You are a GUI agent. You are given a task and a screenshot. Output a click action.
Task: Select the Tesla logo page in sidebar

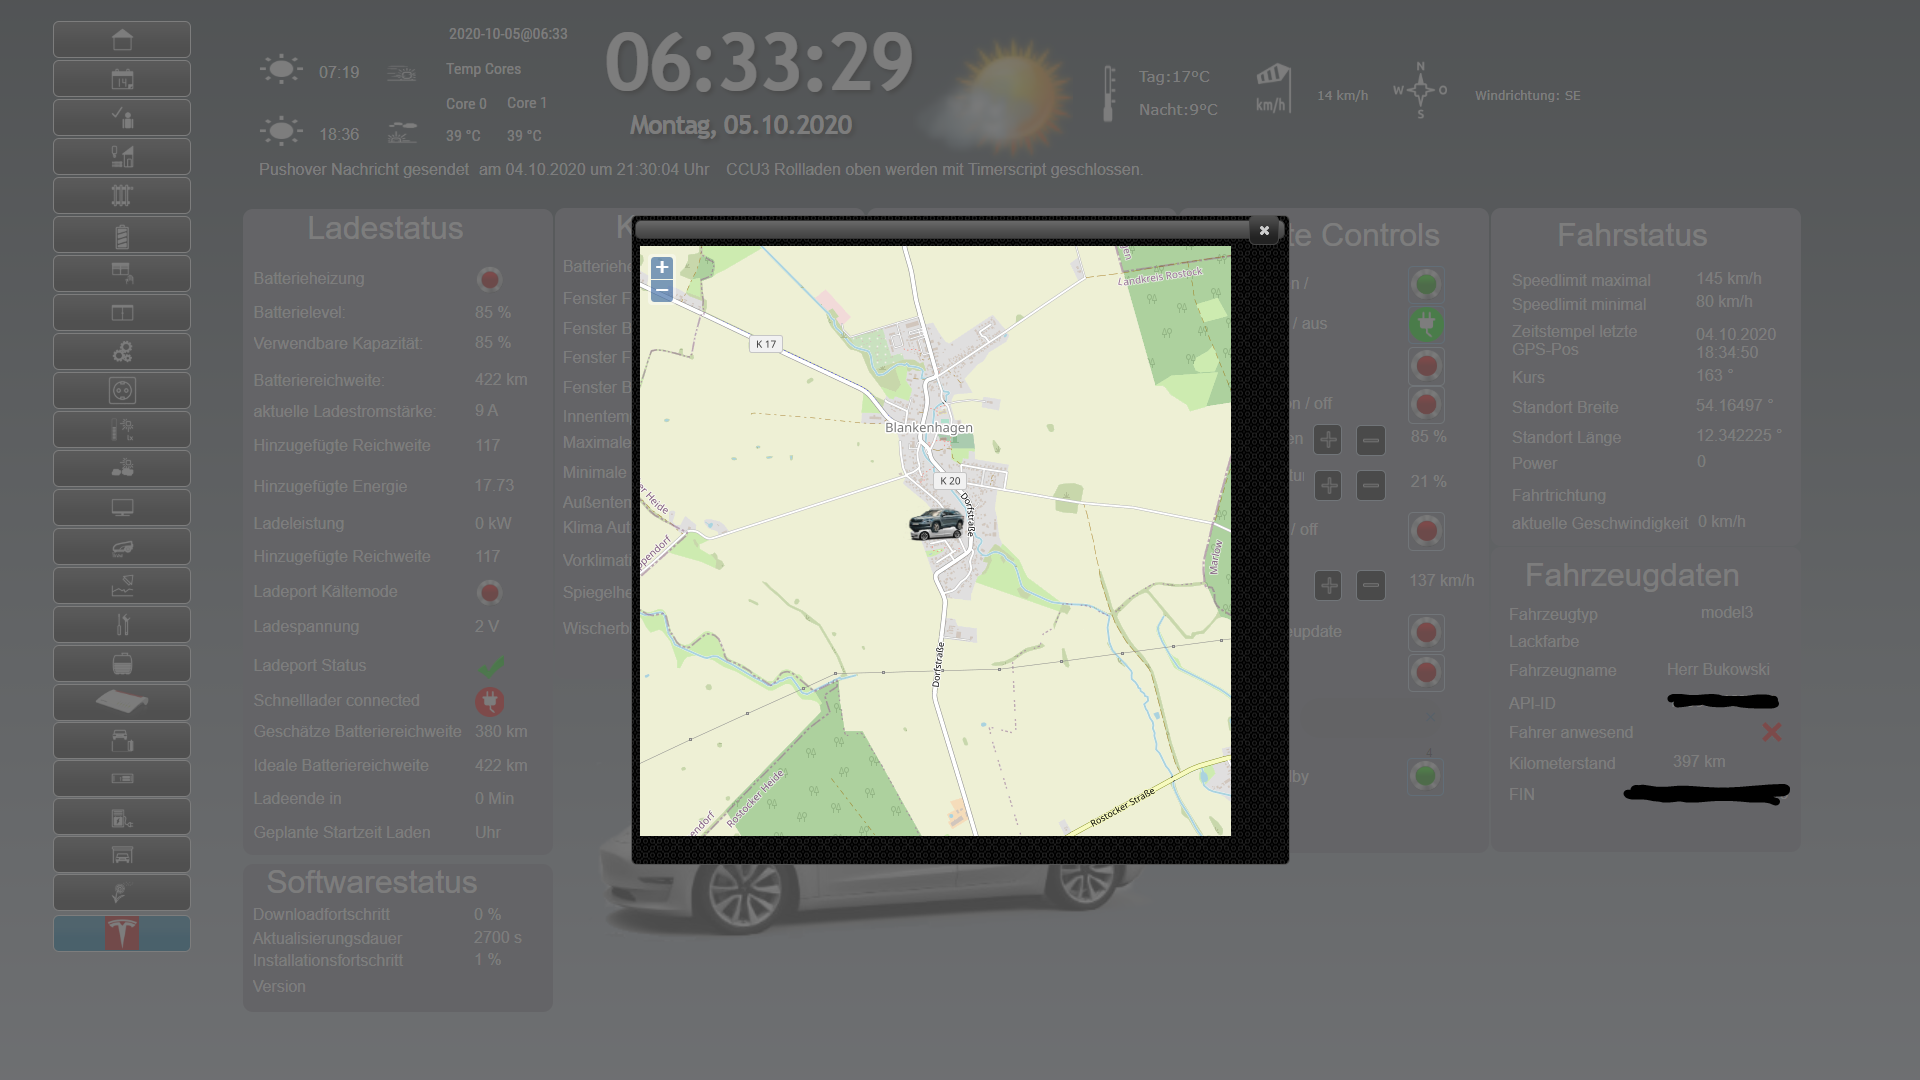tap(122, 933)
